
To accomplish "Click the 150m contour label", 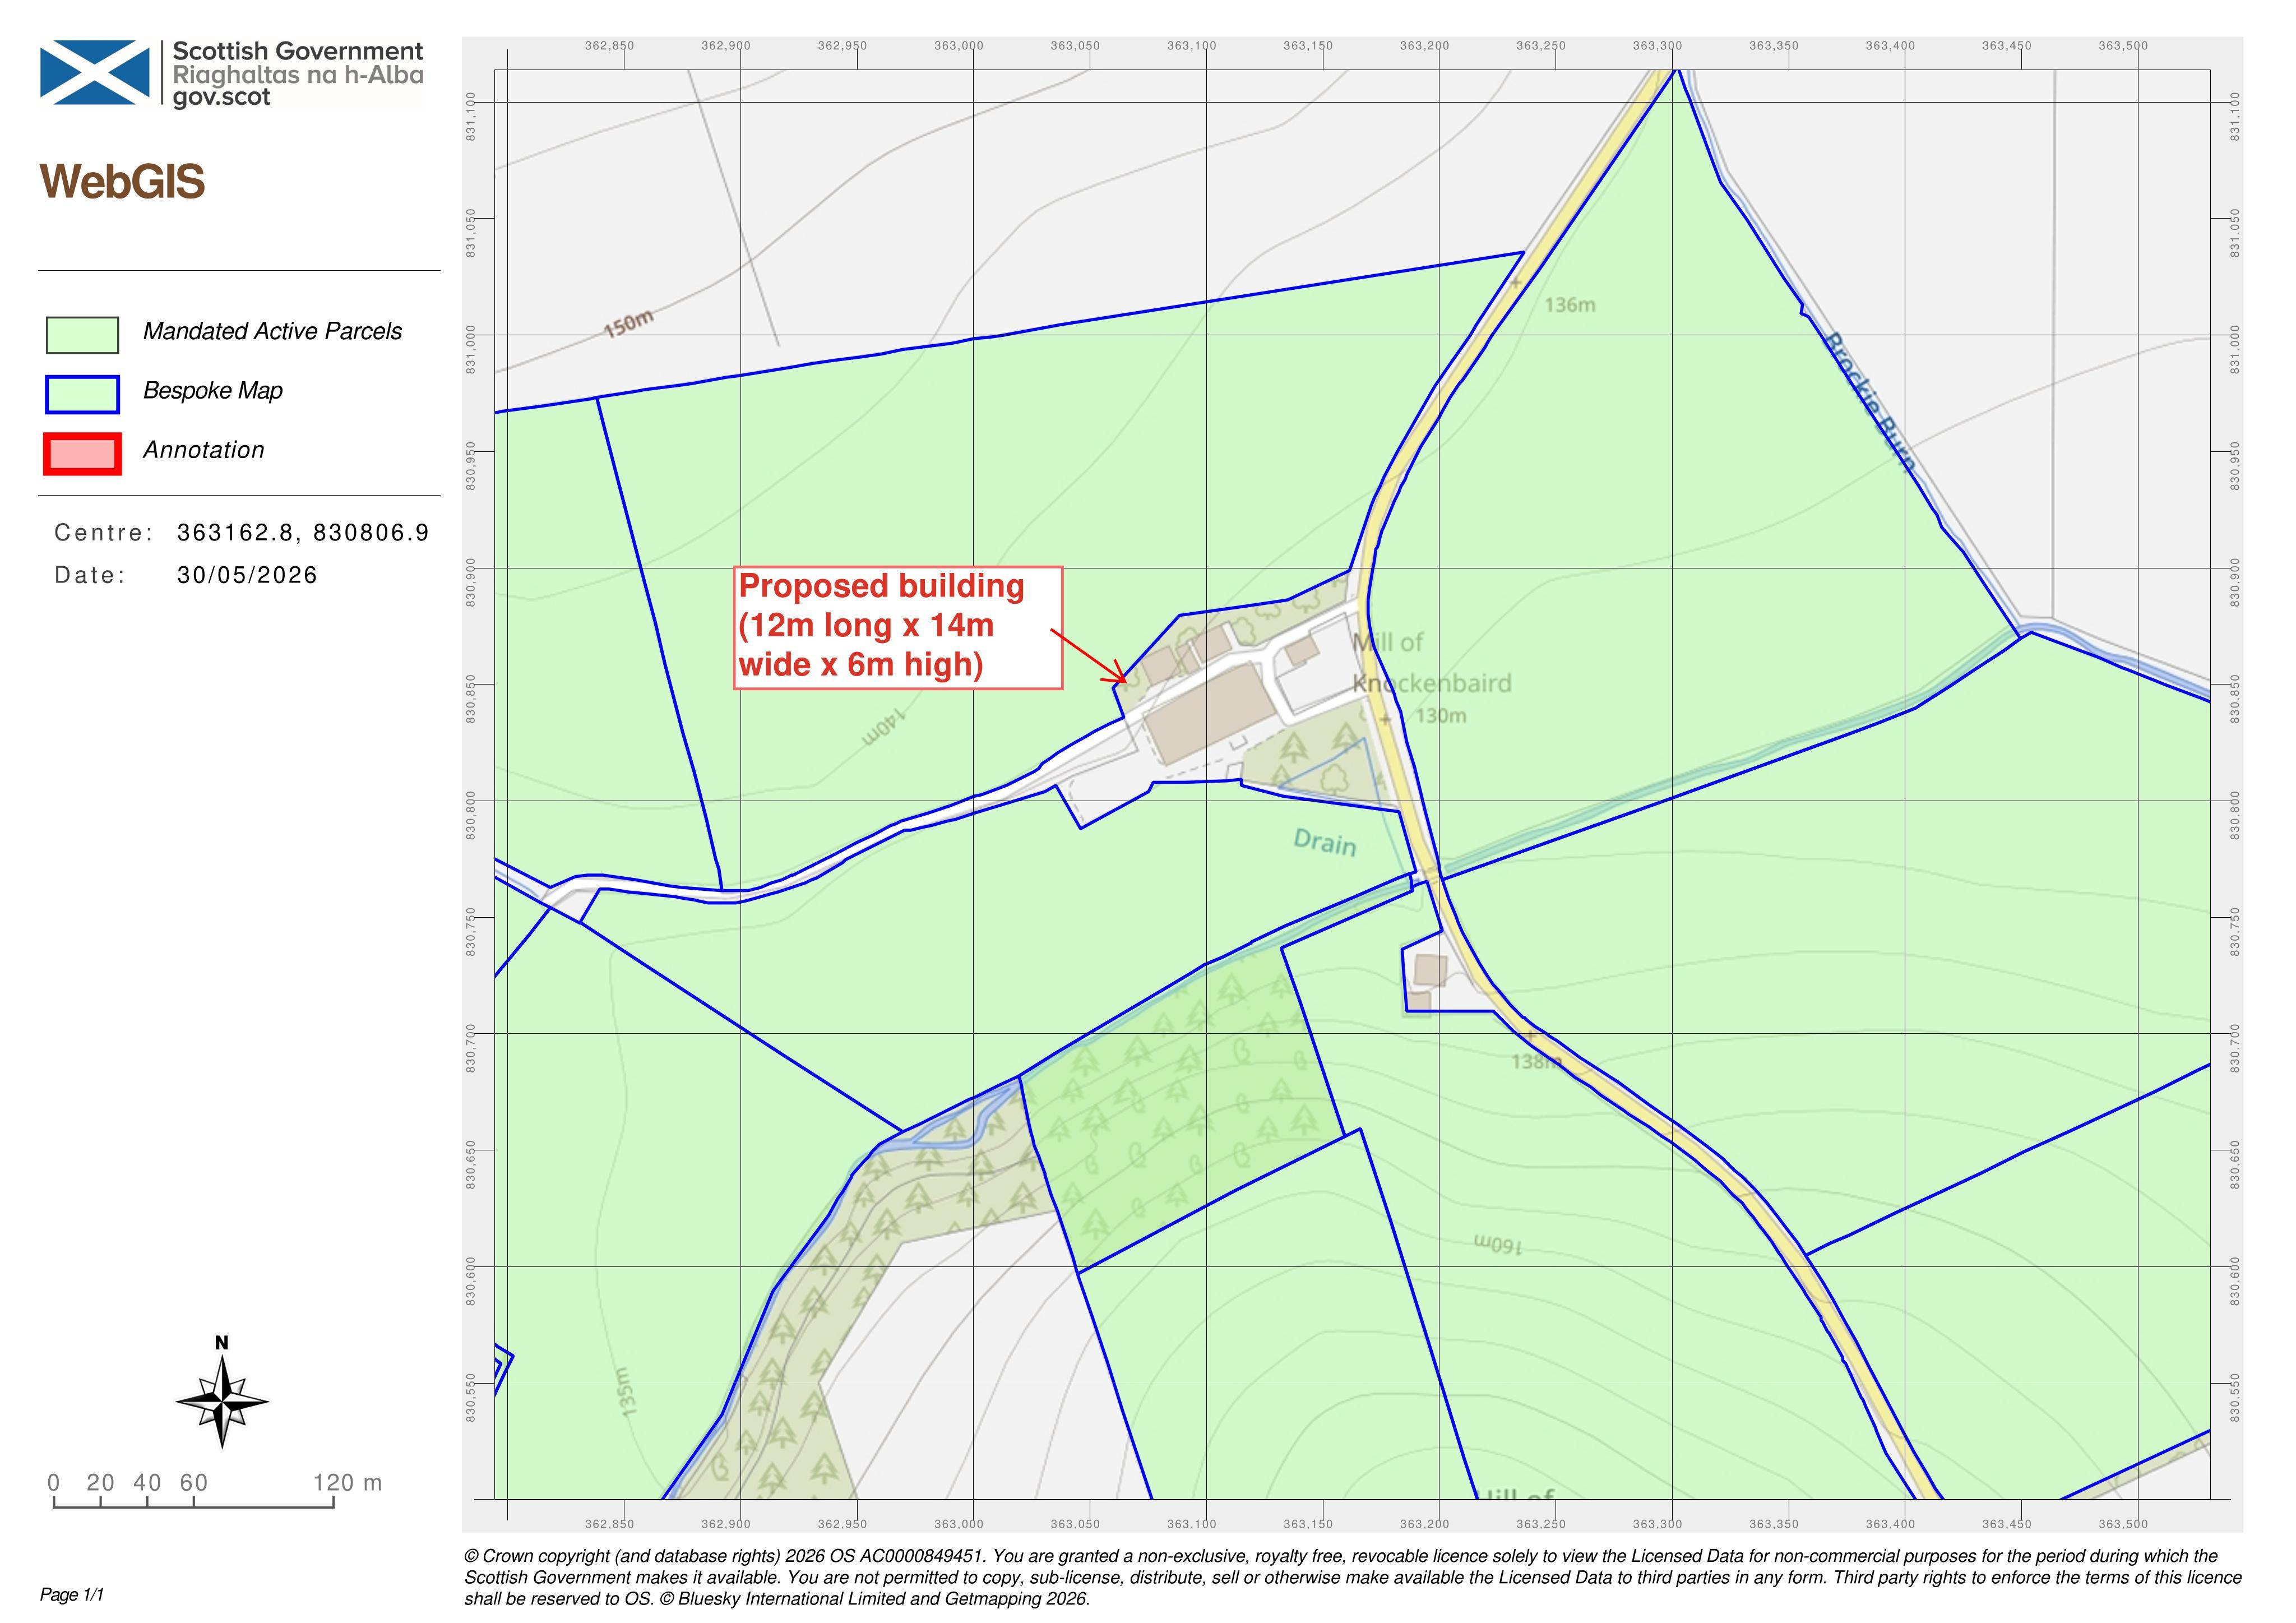I will click(628, 323).
